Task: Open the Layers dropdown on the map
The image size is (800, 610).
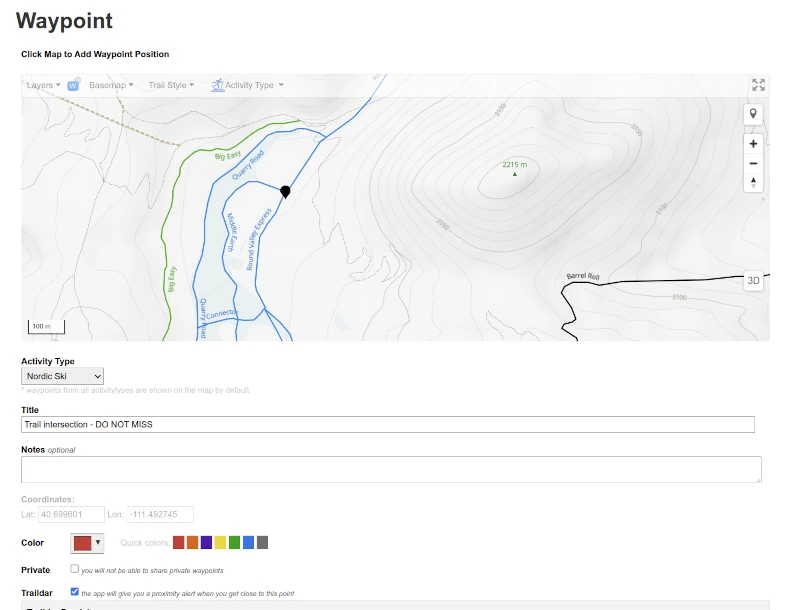Action: (x=43, y=85)
